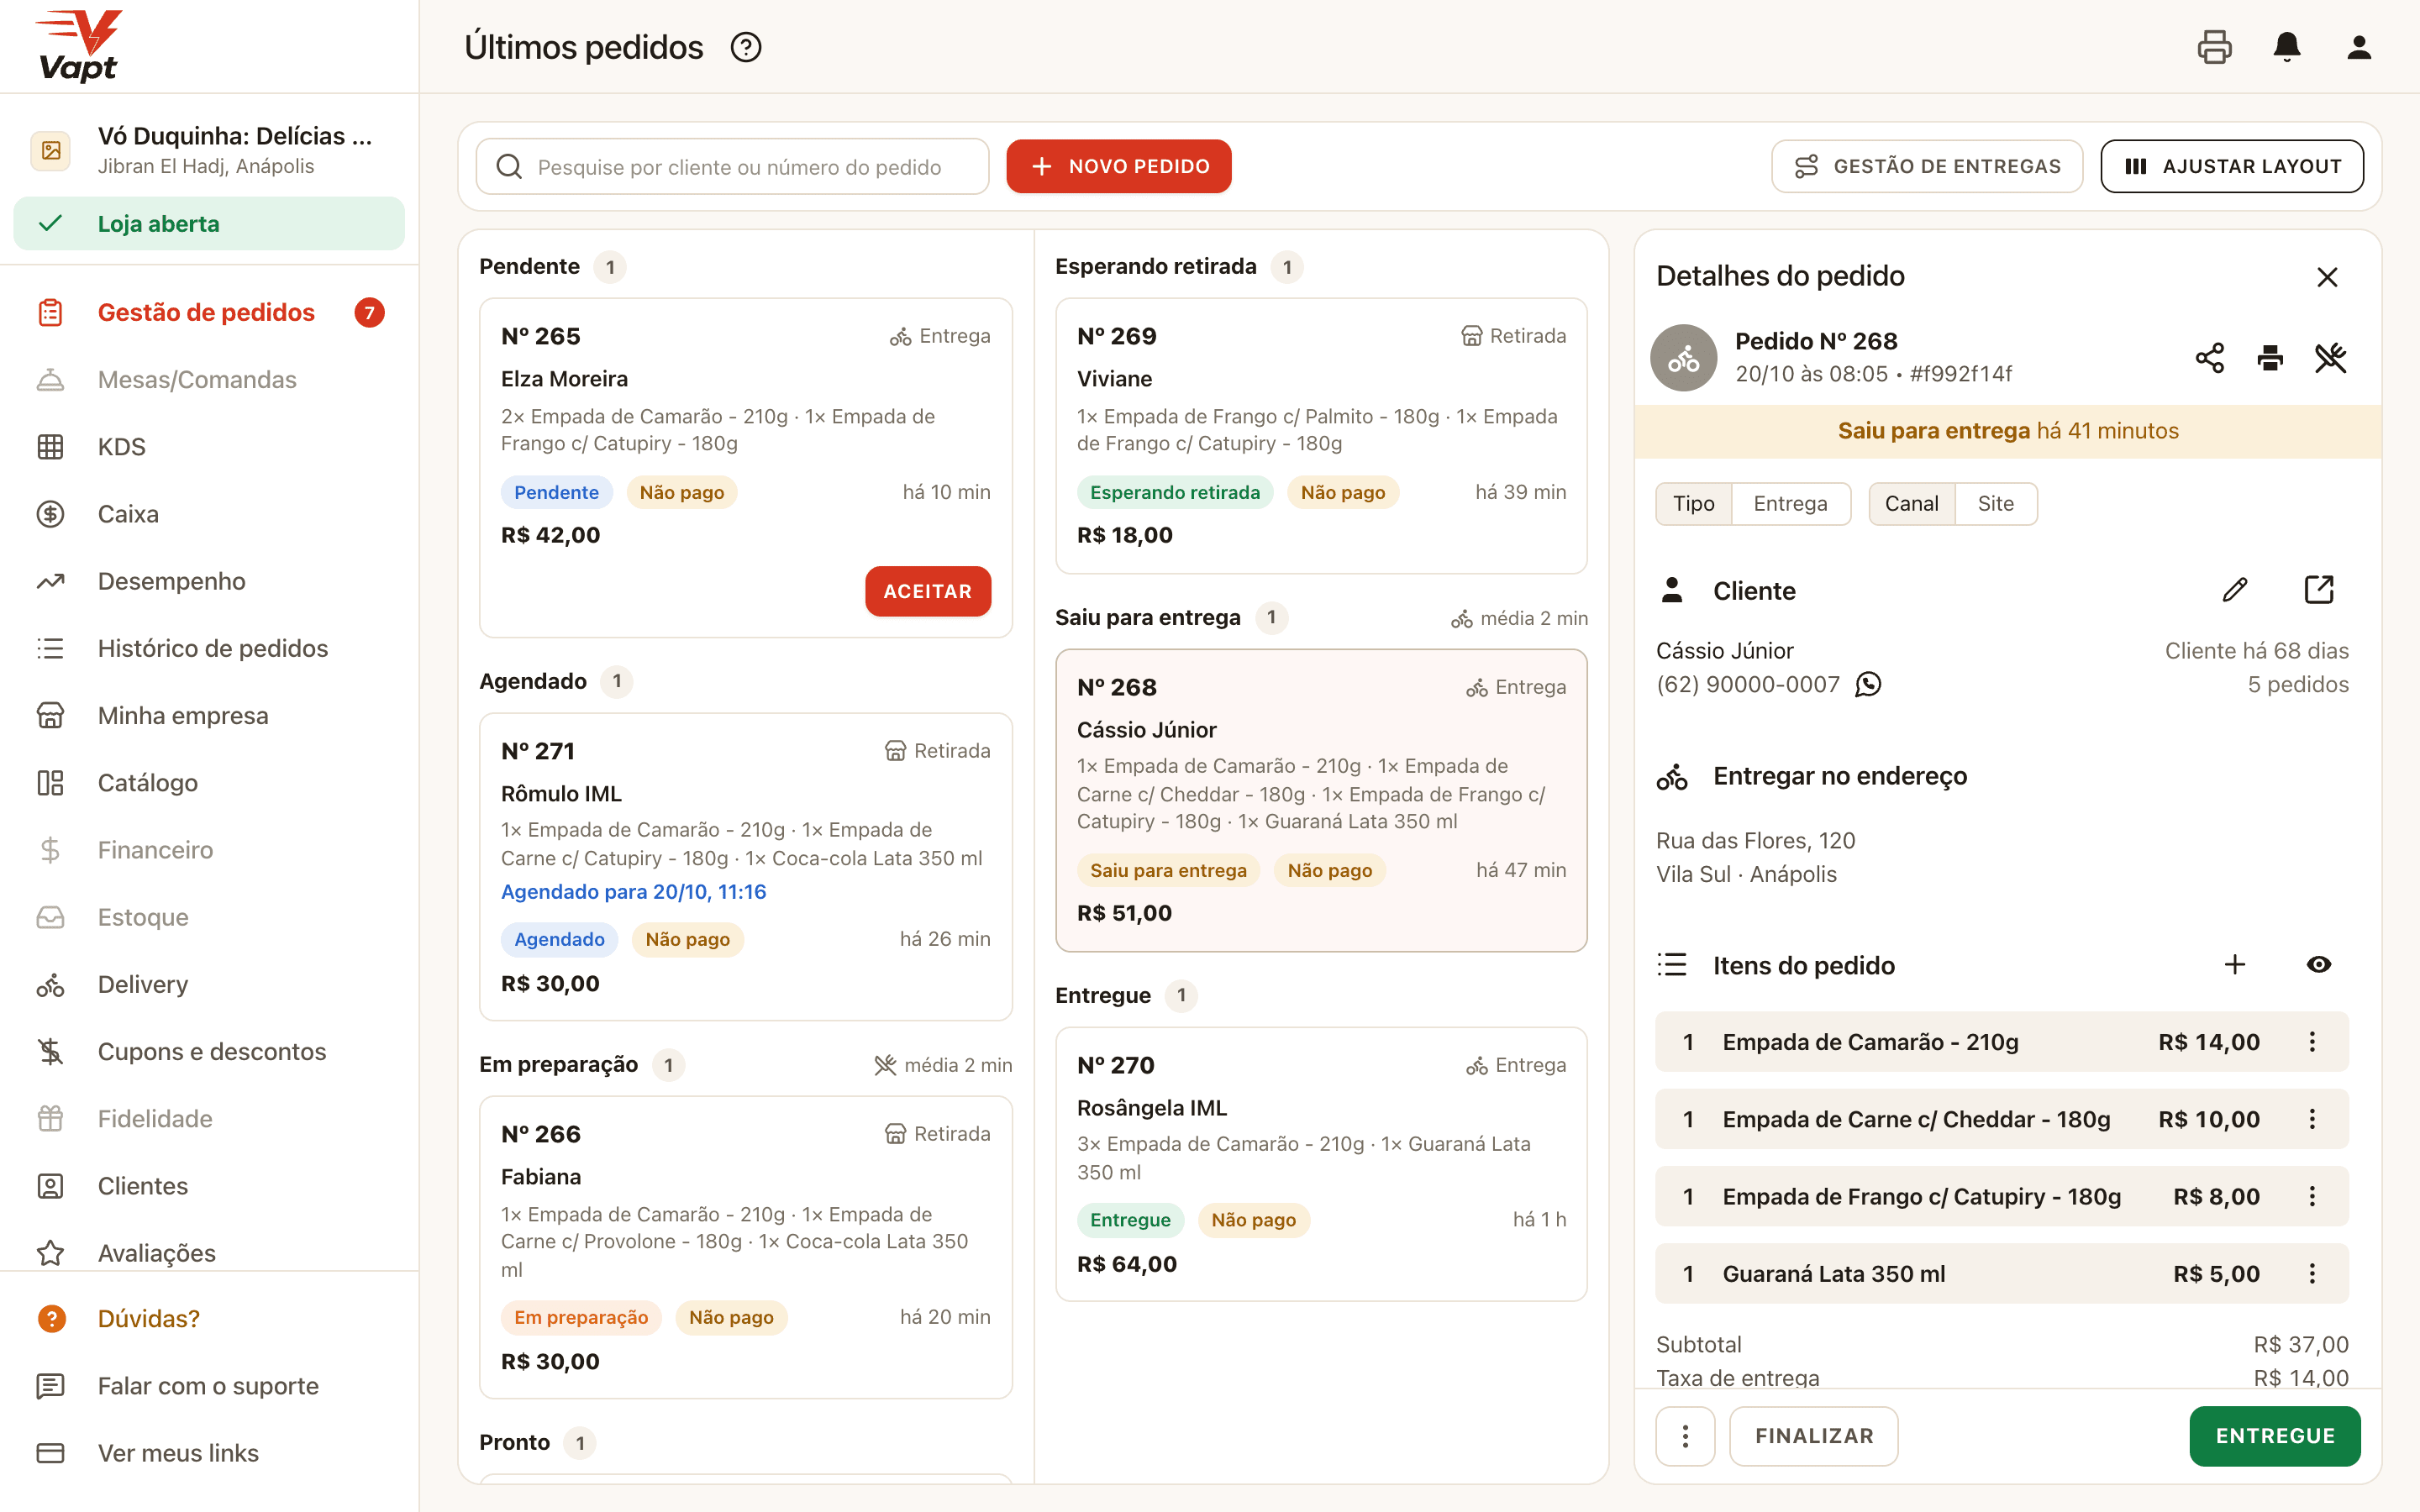Click AJUSTAR LAYOUT button

(2232, 166)
